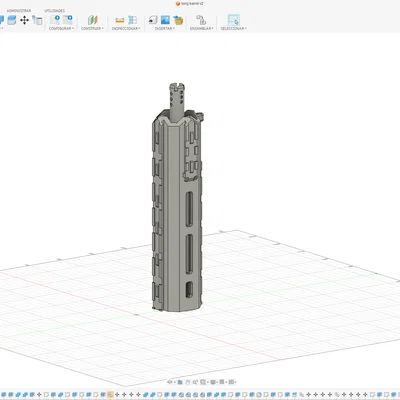This screenshot has width=400, height=400.
Task: Open the Display Settings monitor icon
Action: click(x=213, y=382)
